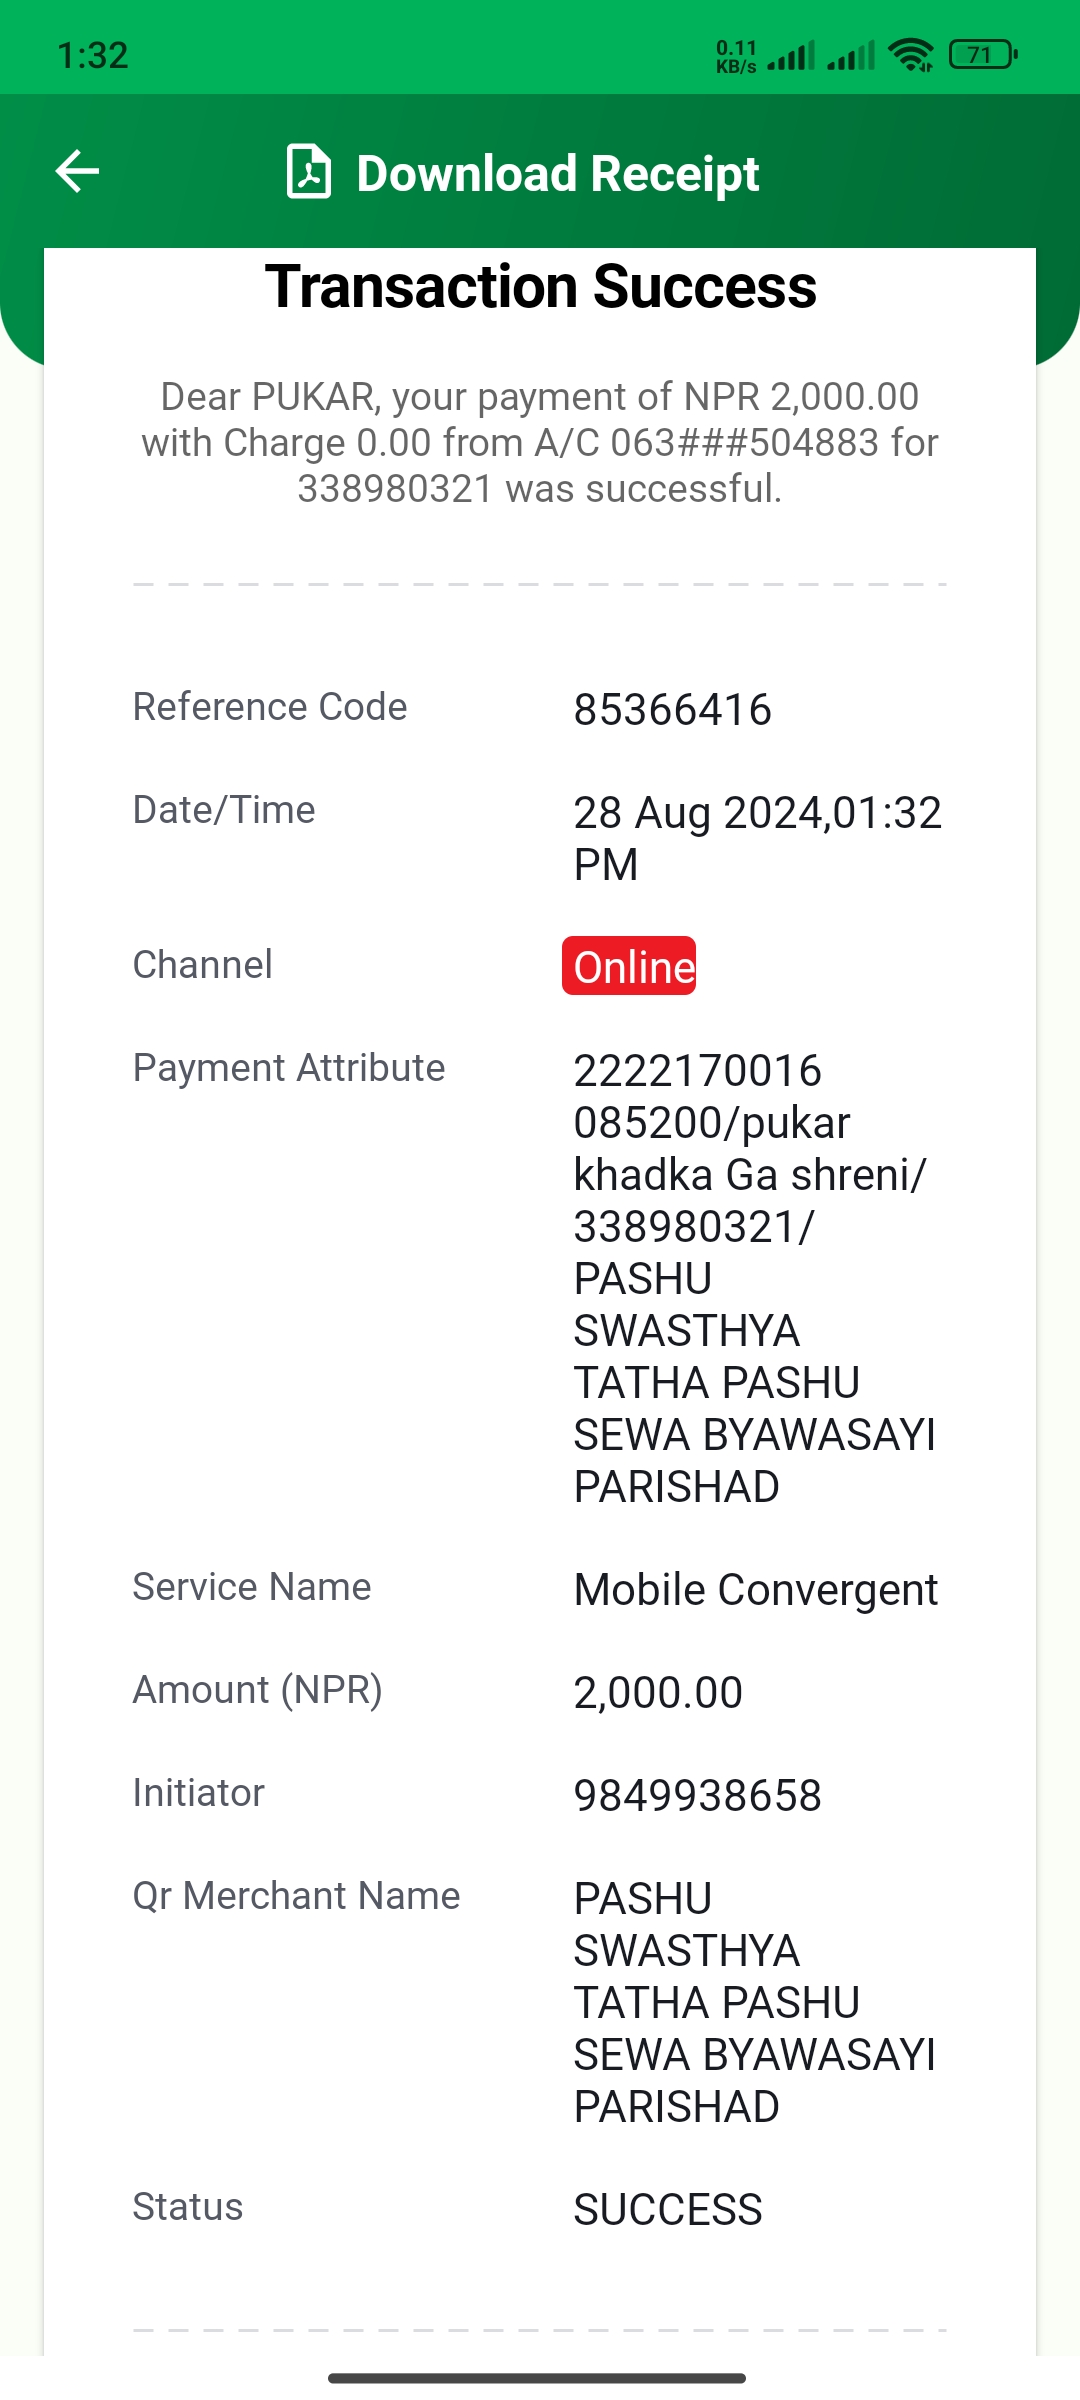Select the amount value 2,000.00

pyautogui.click(x=658, y=1693)
